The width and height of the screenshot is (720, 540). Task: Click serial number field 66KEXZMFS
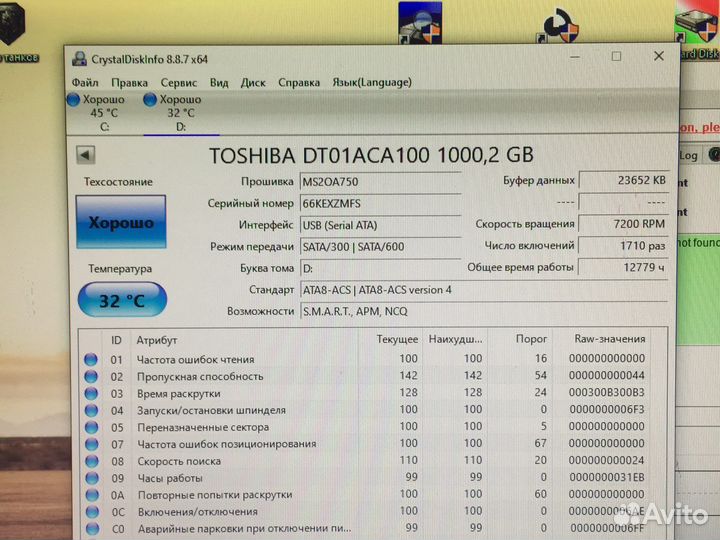380,203
